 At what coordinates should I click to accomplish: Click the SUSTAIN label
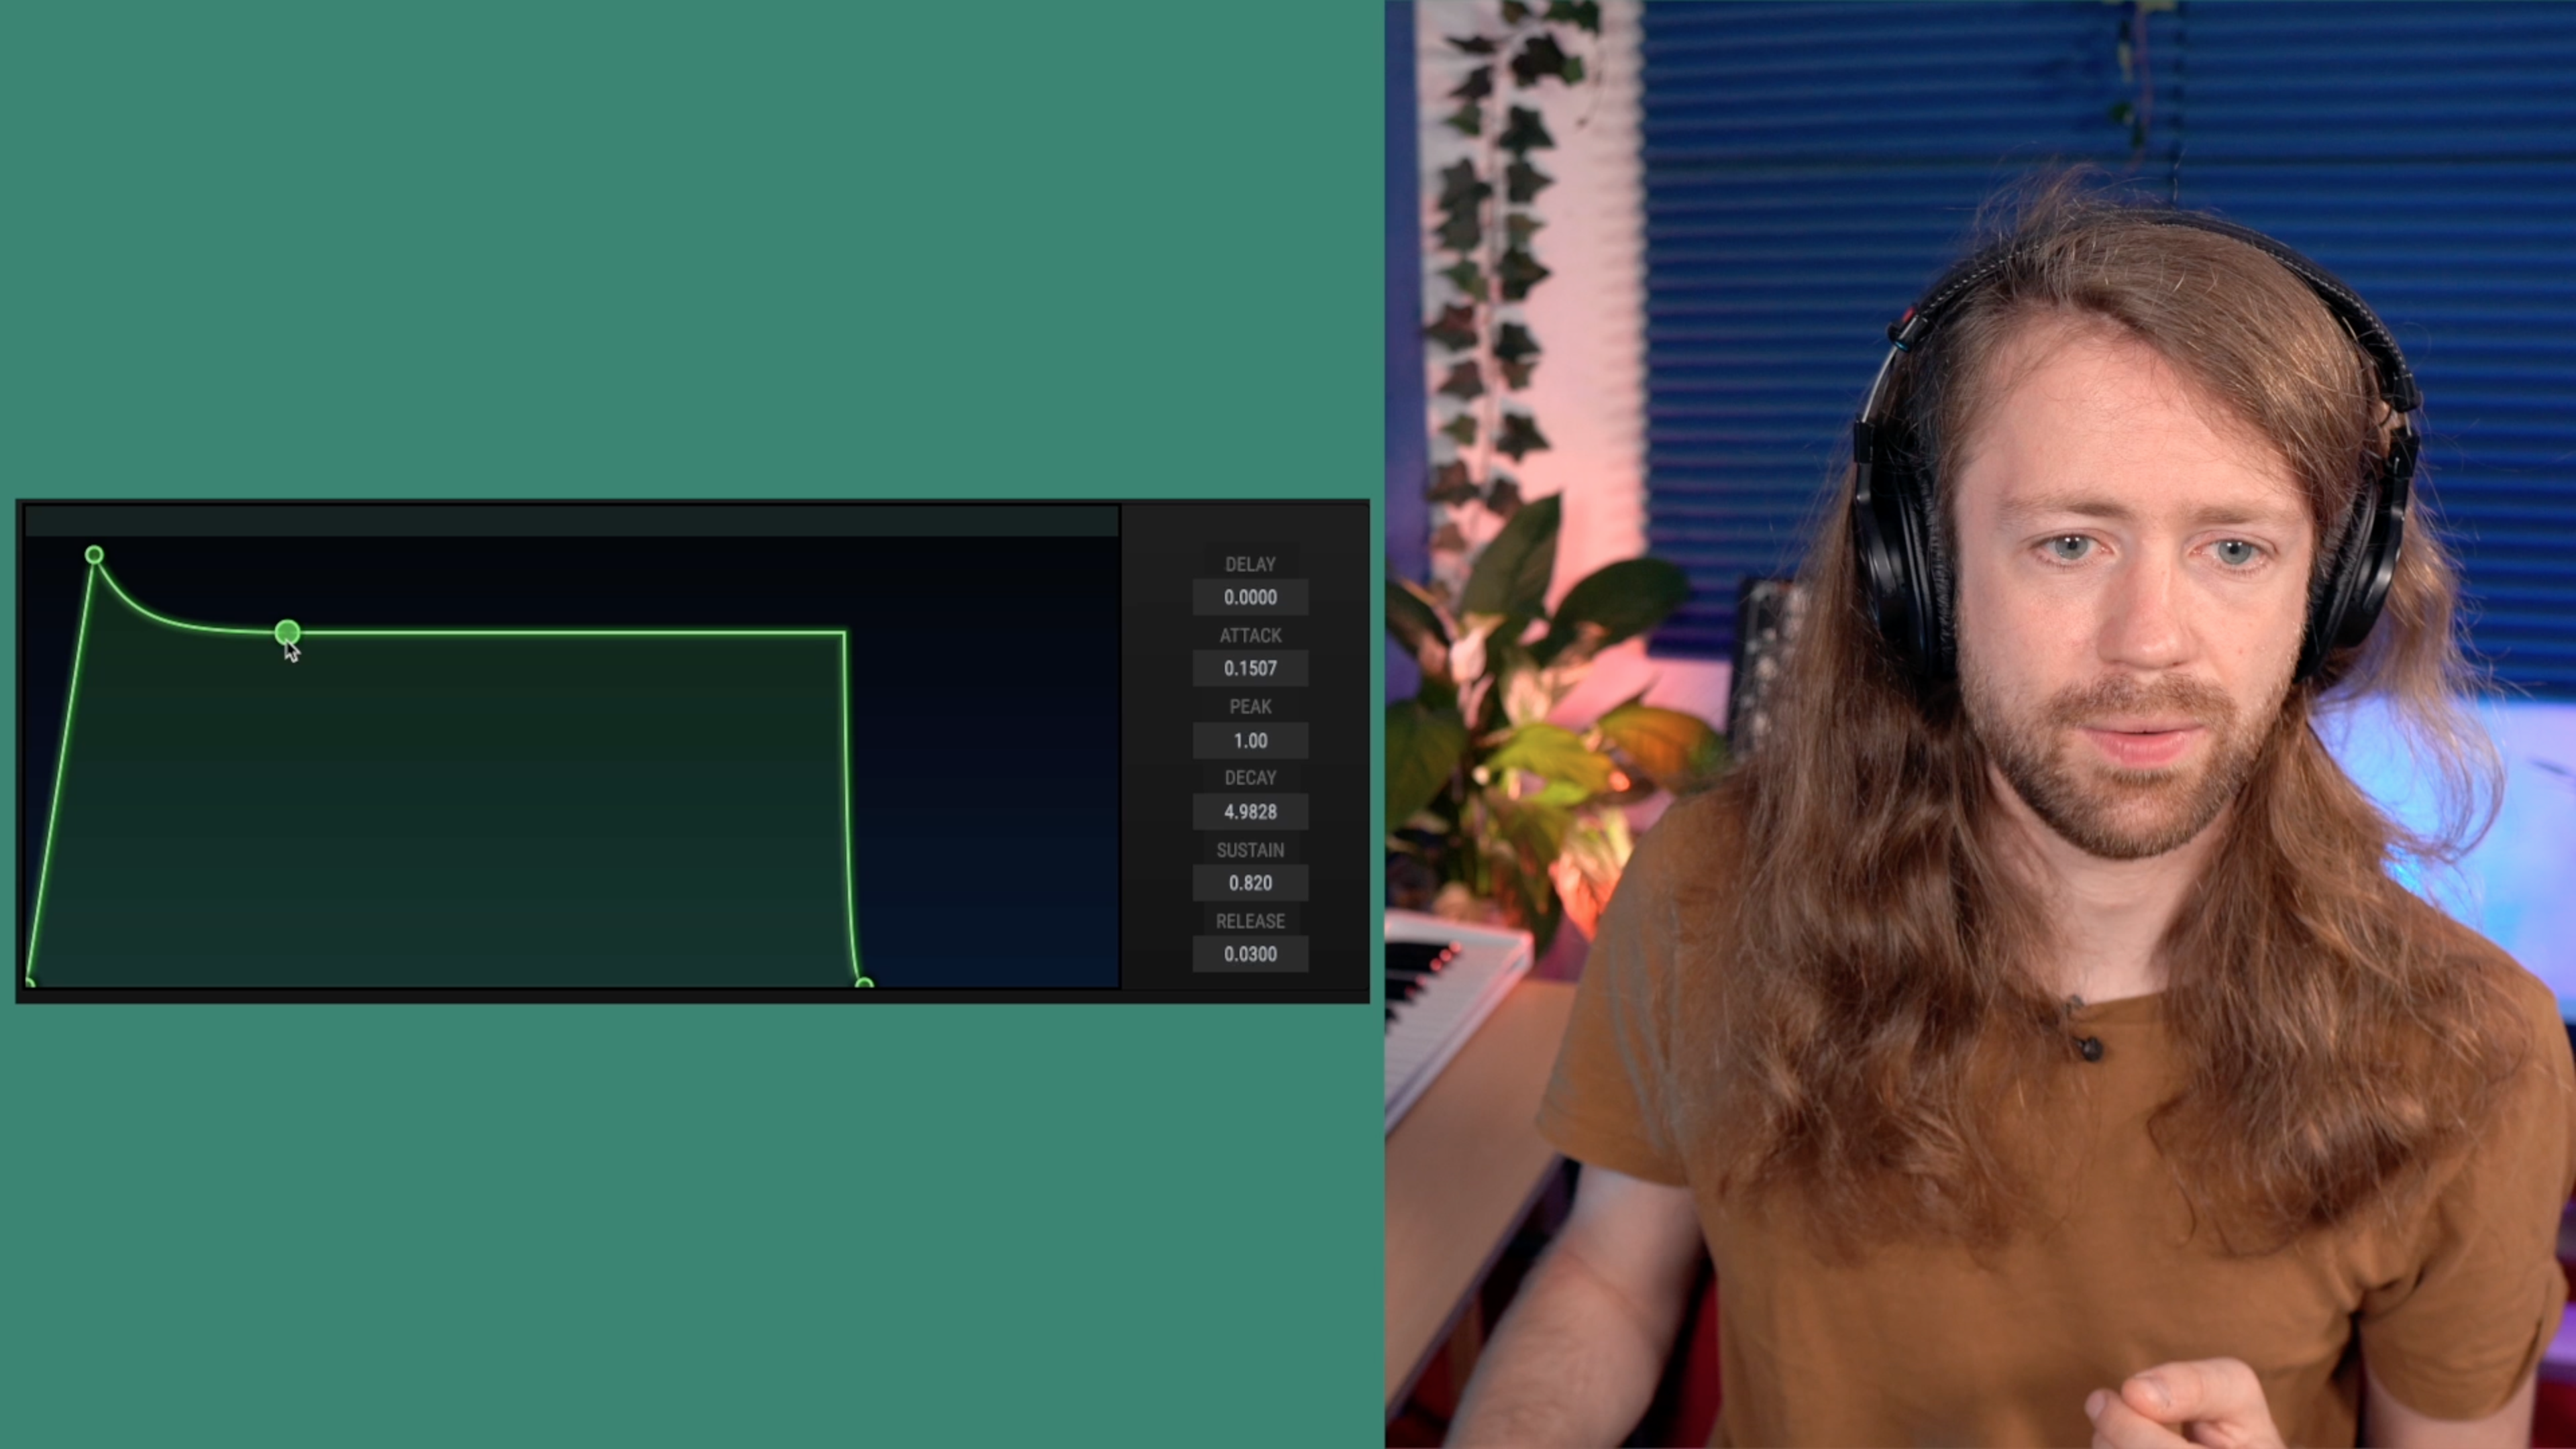[x=1250, y=849]
